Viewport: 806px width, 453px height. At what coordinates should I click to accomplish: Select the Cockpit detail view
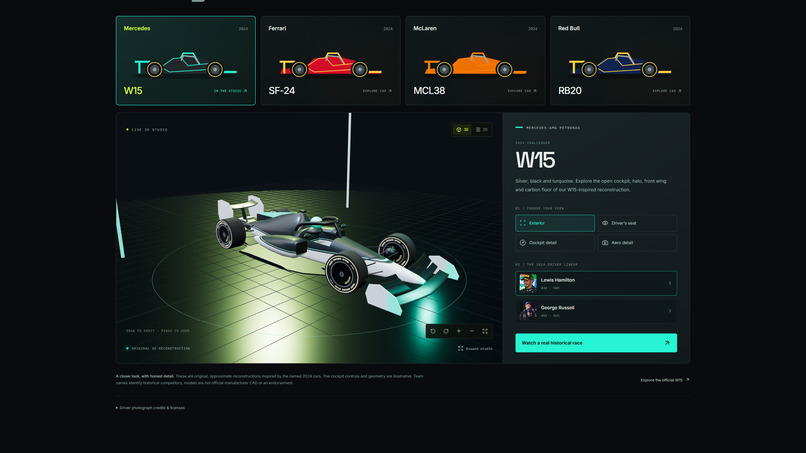click(555, 243)
